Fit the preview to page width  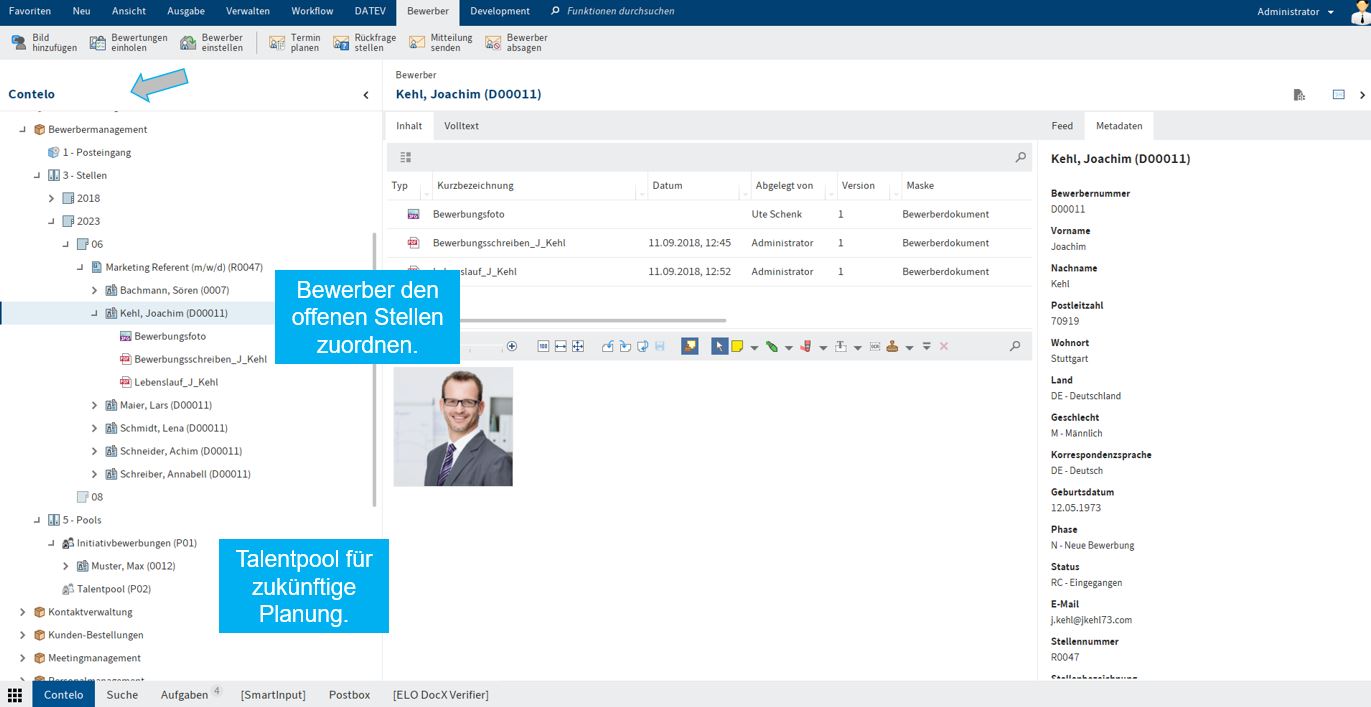561,346
